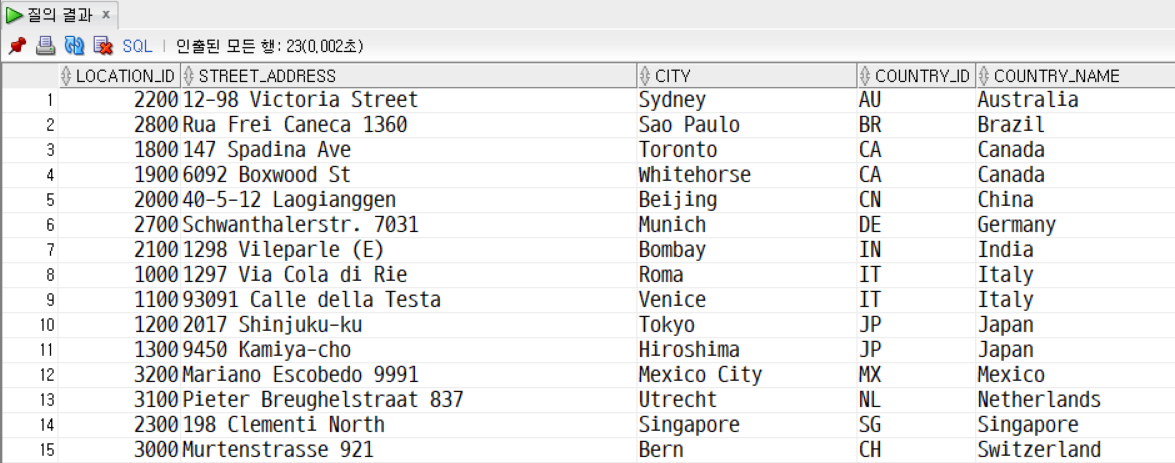Click cell '147 Spadina Ave'
Image resolution: width=1175 pixels, height=463 pixels.
408,150
